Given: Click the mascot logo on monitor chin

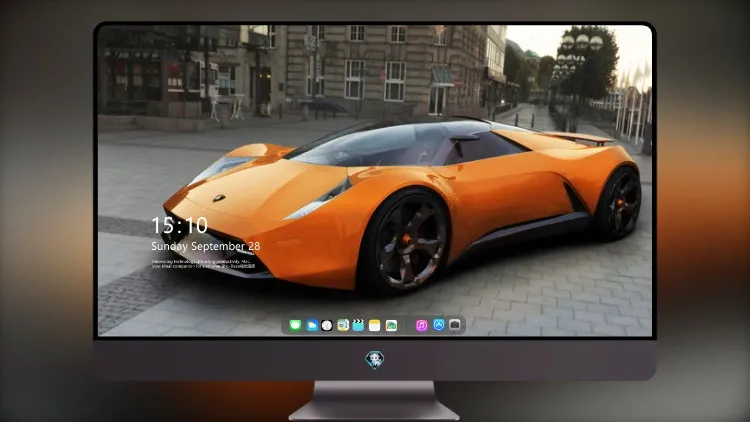Looking at the screenshot, I should click(x=375, y=360).
